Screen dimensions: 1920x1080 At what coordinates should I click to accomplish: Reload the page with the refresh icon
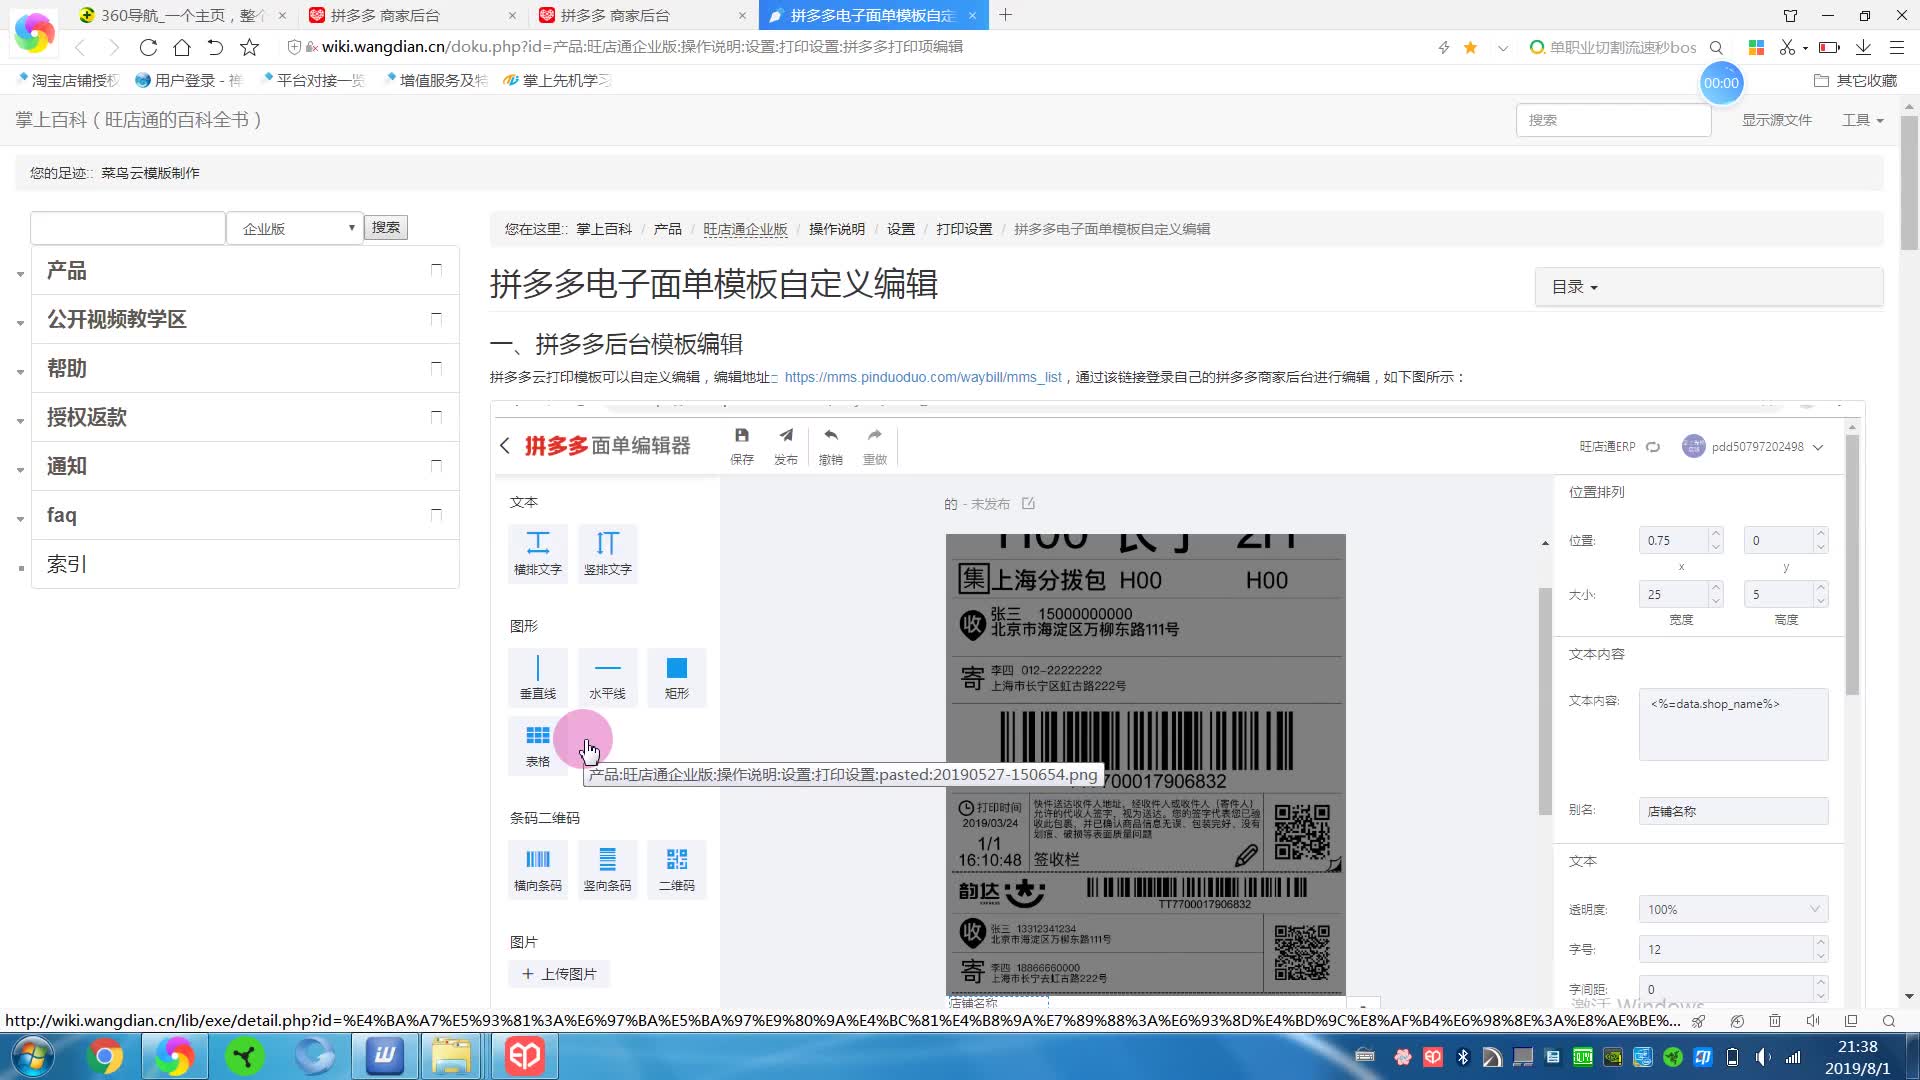tap(148, 47)
